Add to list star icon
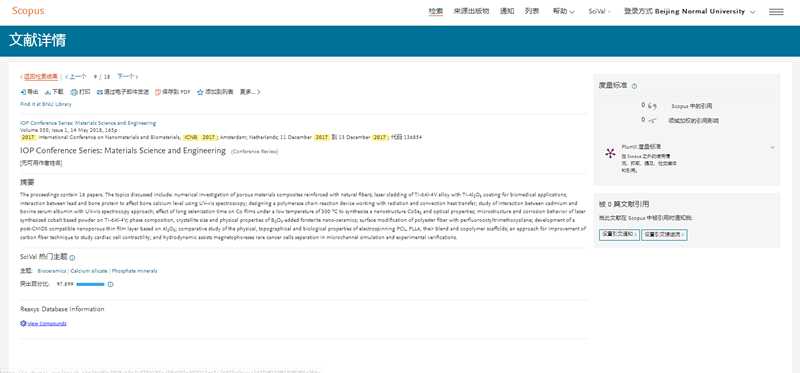The image size is (800, 373). [x=200, y=92]
